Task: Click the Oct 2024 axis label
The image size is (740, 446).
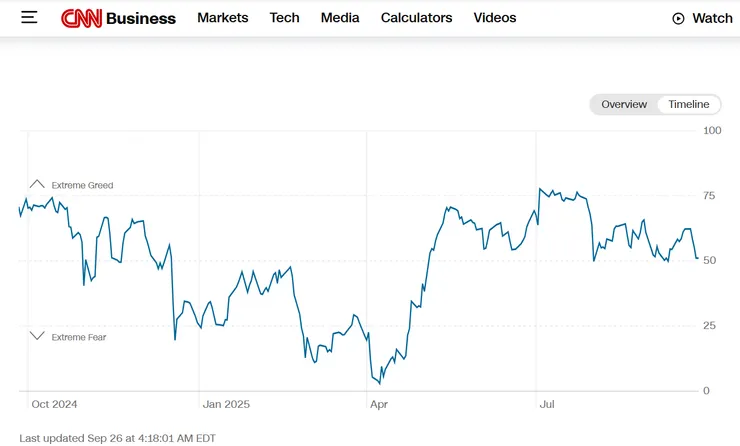Action: click(x=54, y=405)
